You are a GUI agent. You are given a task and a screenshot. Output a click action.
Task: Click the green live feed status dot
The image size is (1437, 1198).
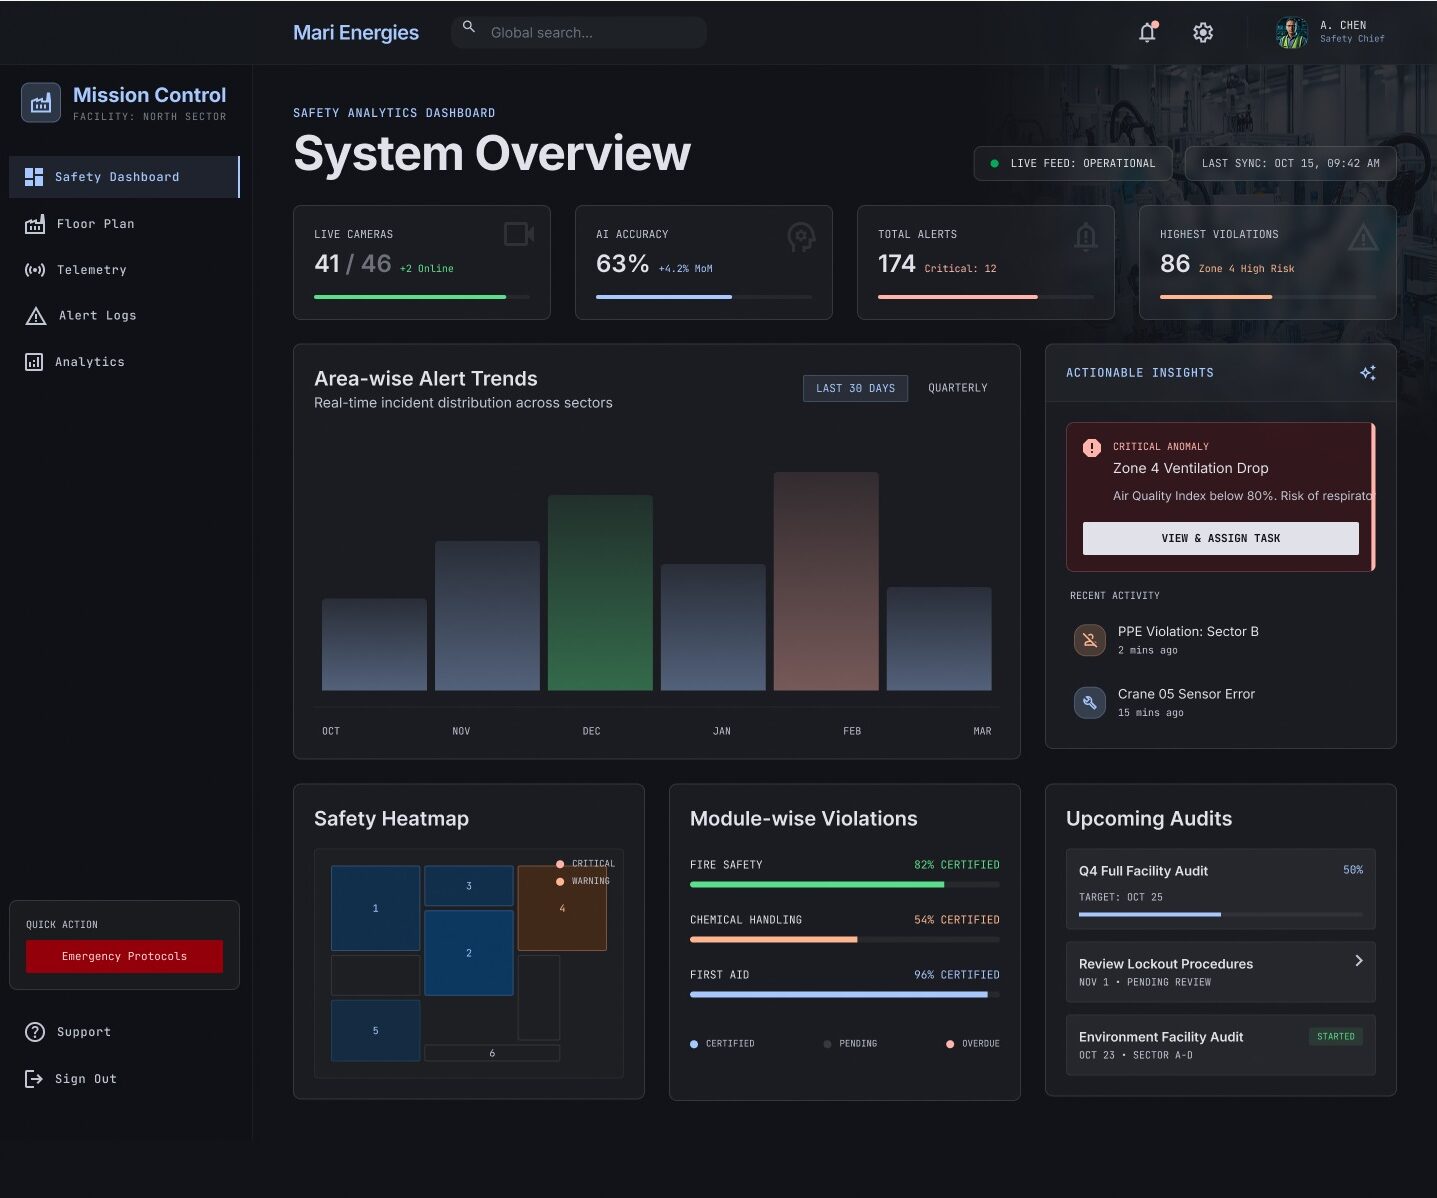tap(994, 164)
